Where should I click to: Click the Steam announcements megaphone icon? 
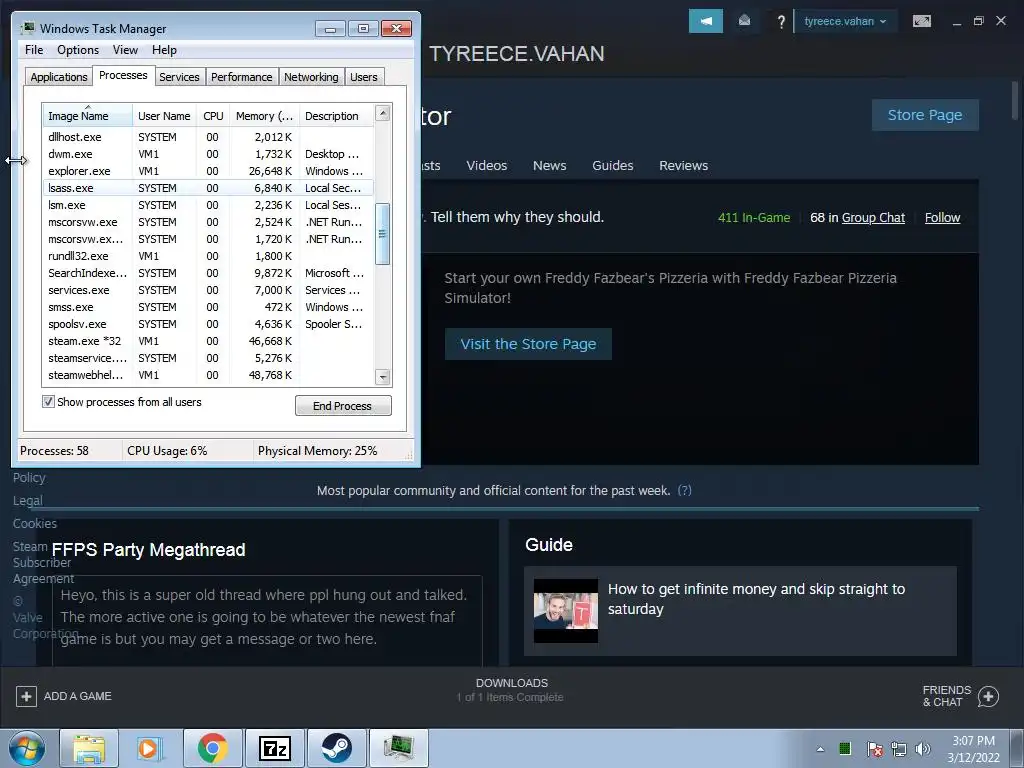pyautogui.click(x=705, y=21)
